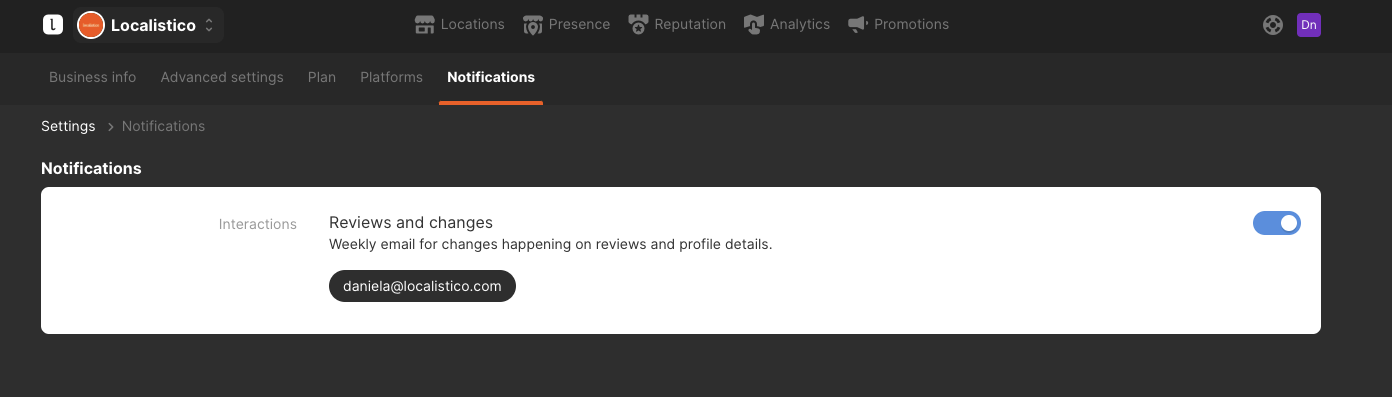Open Analytics via the chart icon
Viewport: 1392px width, 397px height.
[754, 25]
